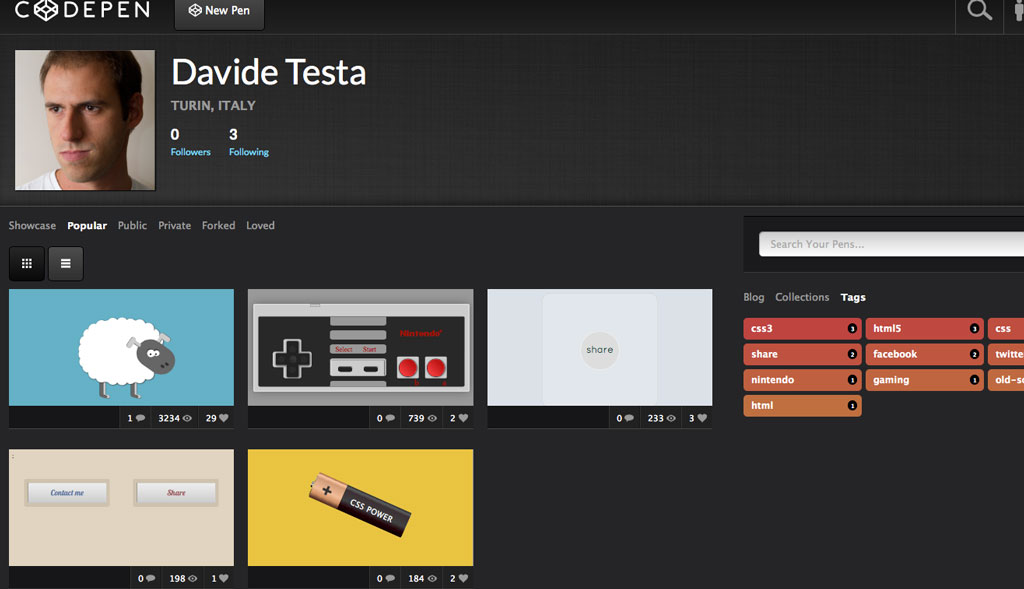Open the Collections section
Screen dimensions: 1024x589
pos(802,297)
